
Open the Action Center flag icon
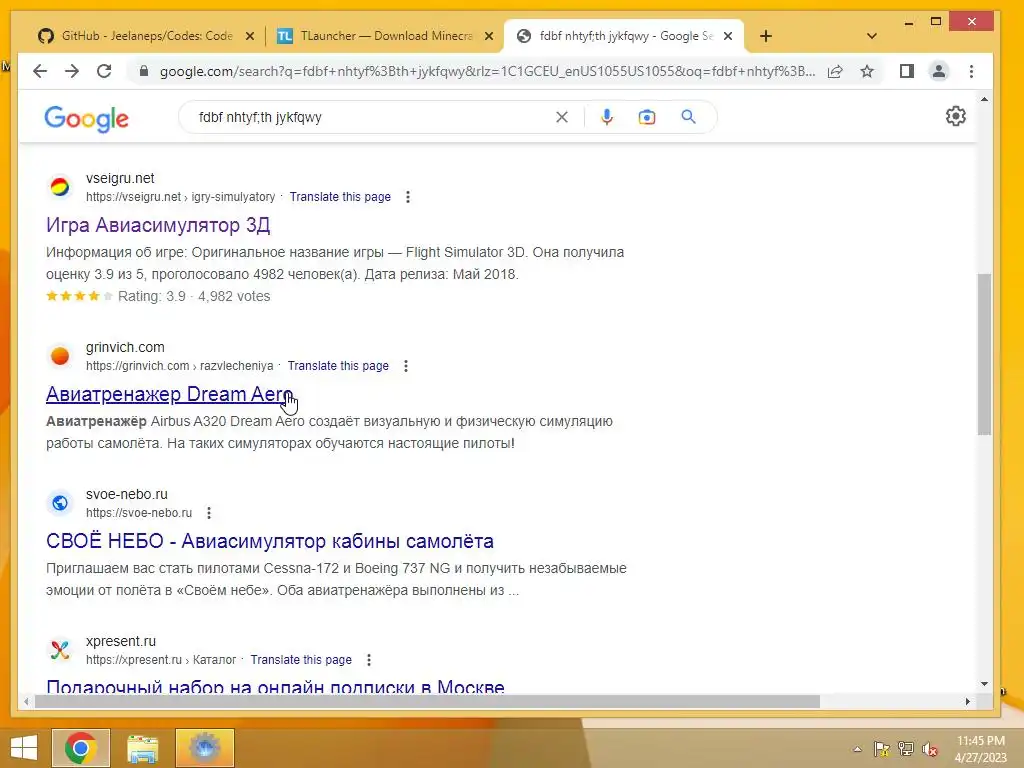pyautogui.click(x=882, y=749)
